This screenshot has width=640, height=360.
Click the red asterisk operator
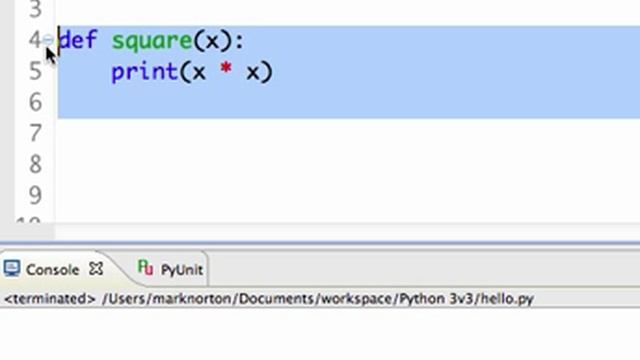pyautogui.click(x=226, y=69)
